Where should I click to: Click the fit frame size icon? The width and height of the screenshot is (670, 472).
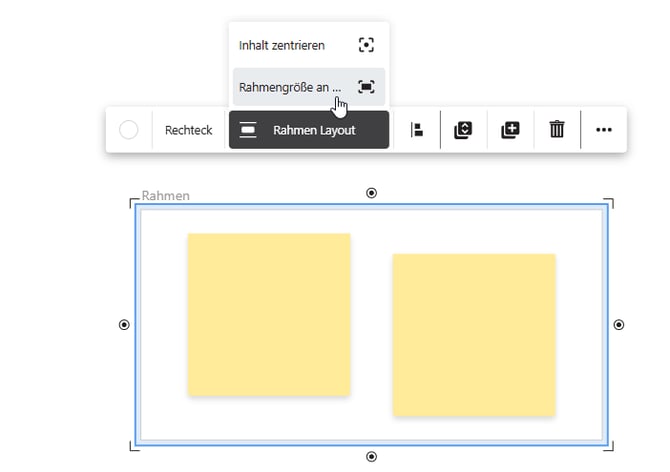pos(366,87)
